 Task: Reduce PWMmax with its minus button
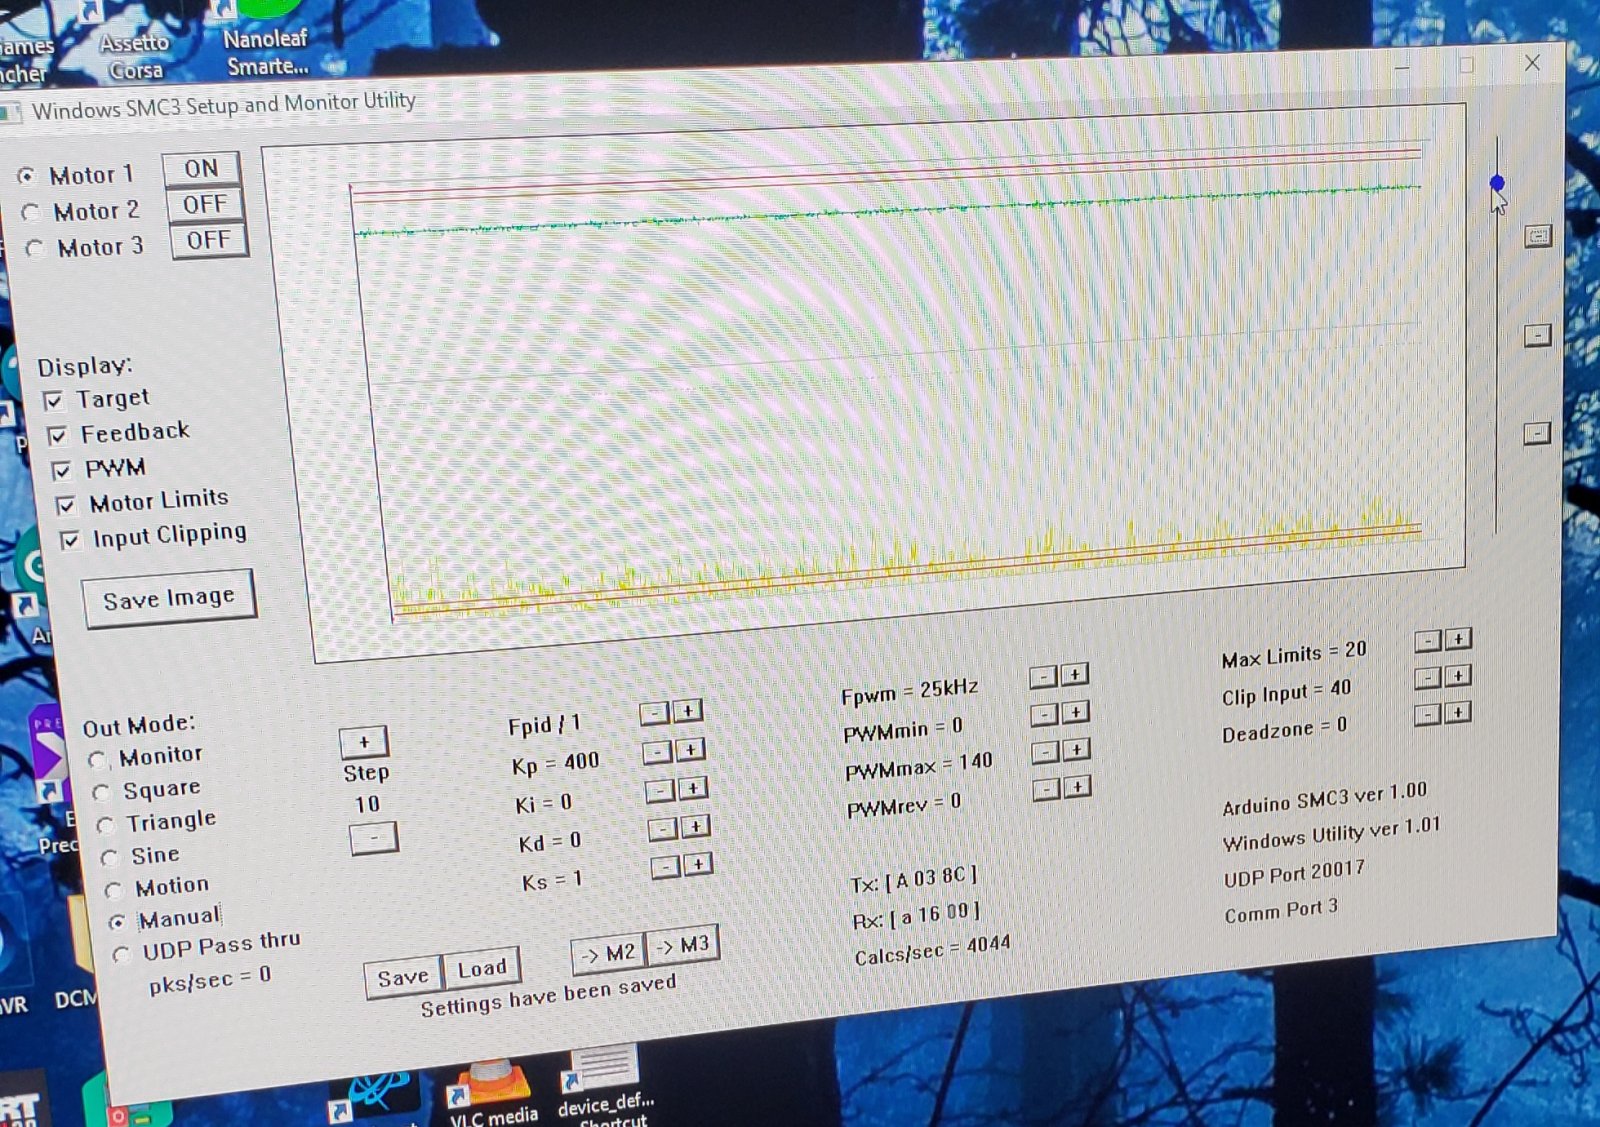pyautogui.click(x=1045, y=751)
